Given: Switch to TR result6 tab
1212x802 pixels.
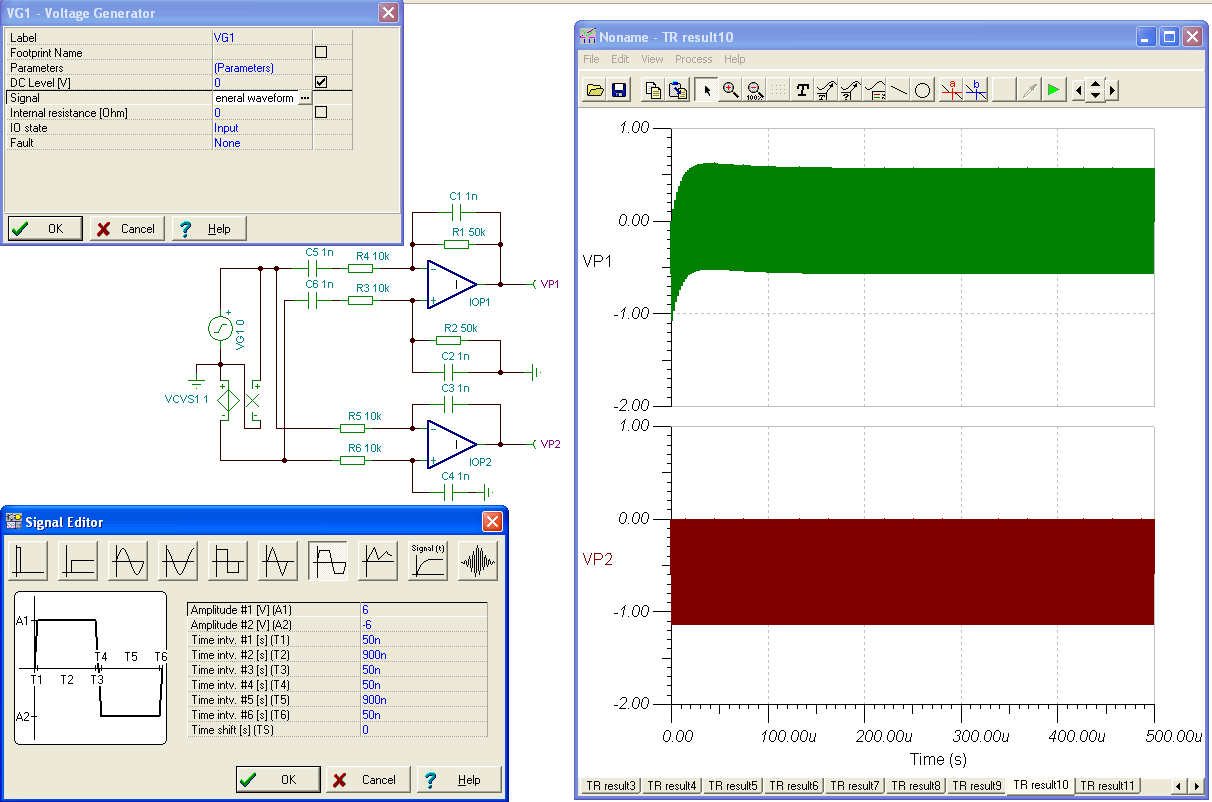Looking at the screenshot, I should (x=794, y=786).
